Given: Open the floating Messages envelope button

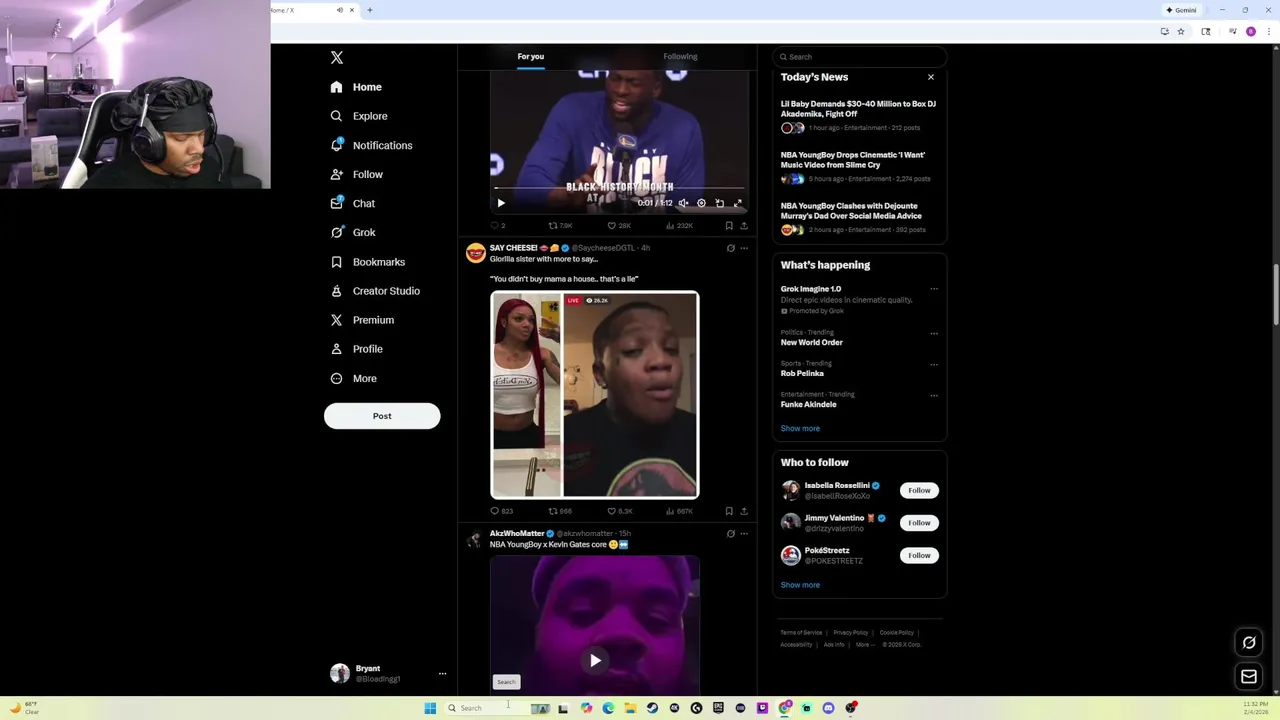Looking at the screenshot, I should coord(1249,677).
